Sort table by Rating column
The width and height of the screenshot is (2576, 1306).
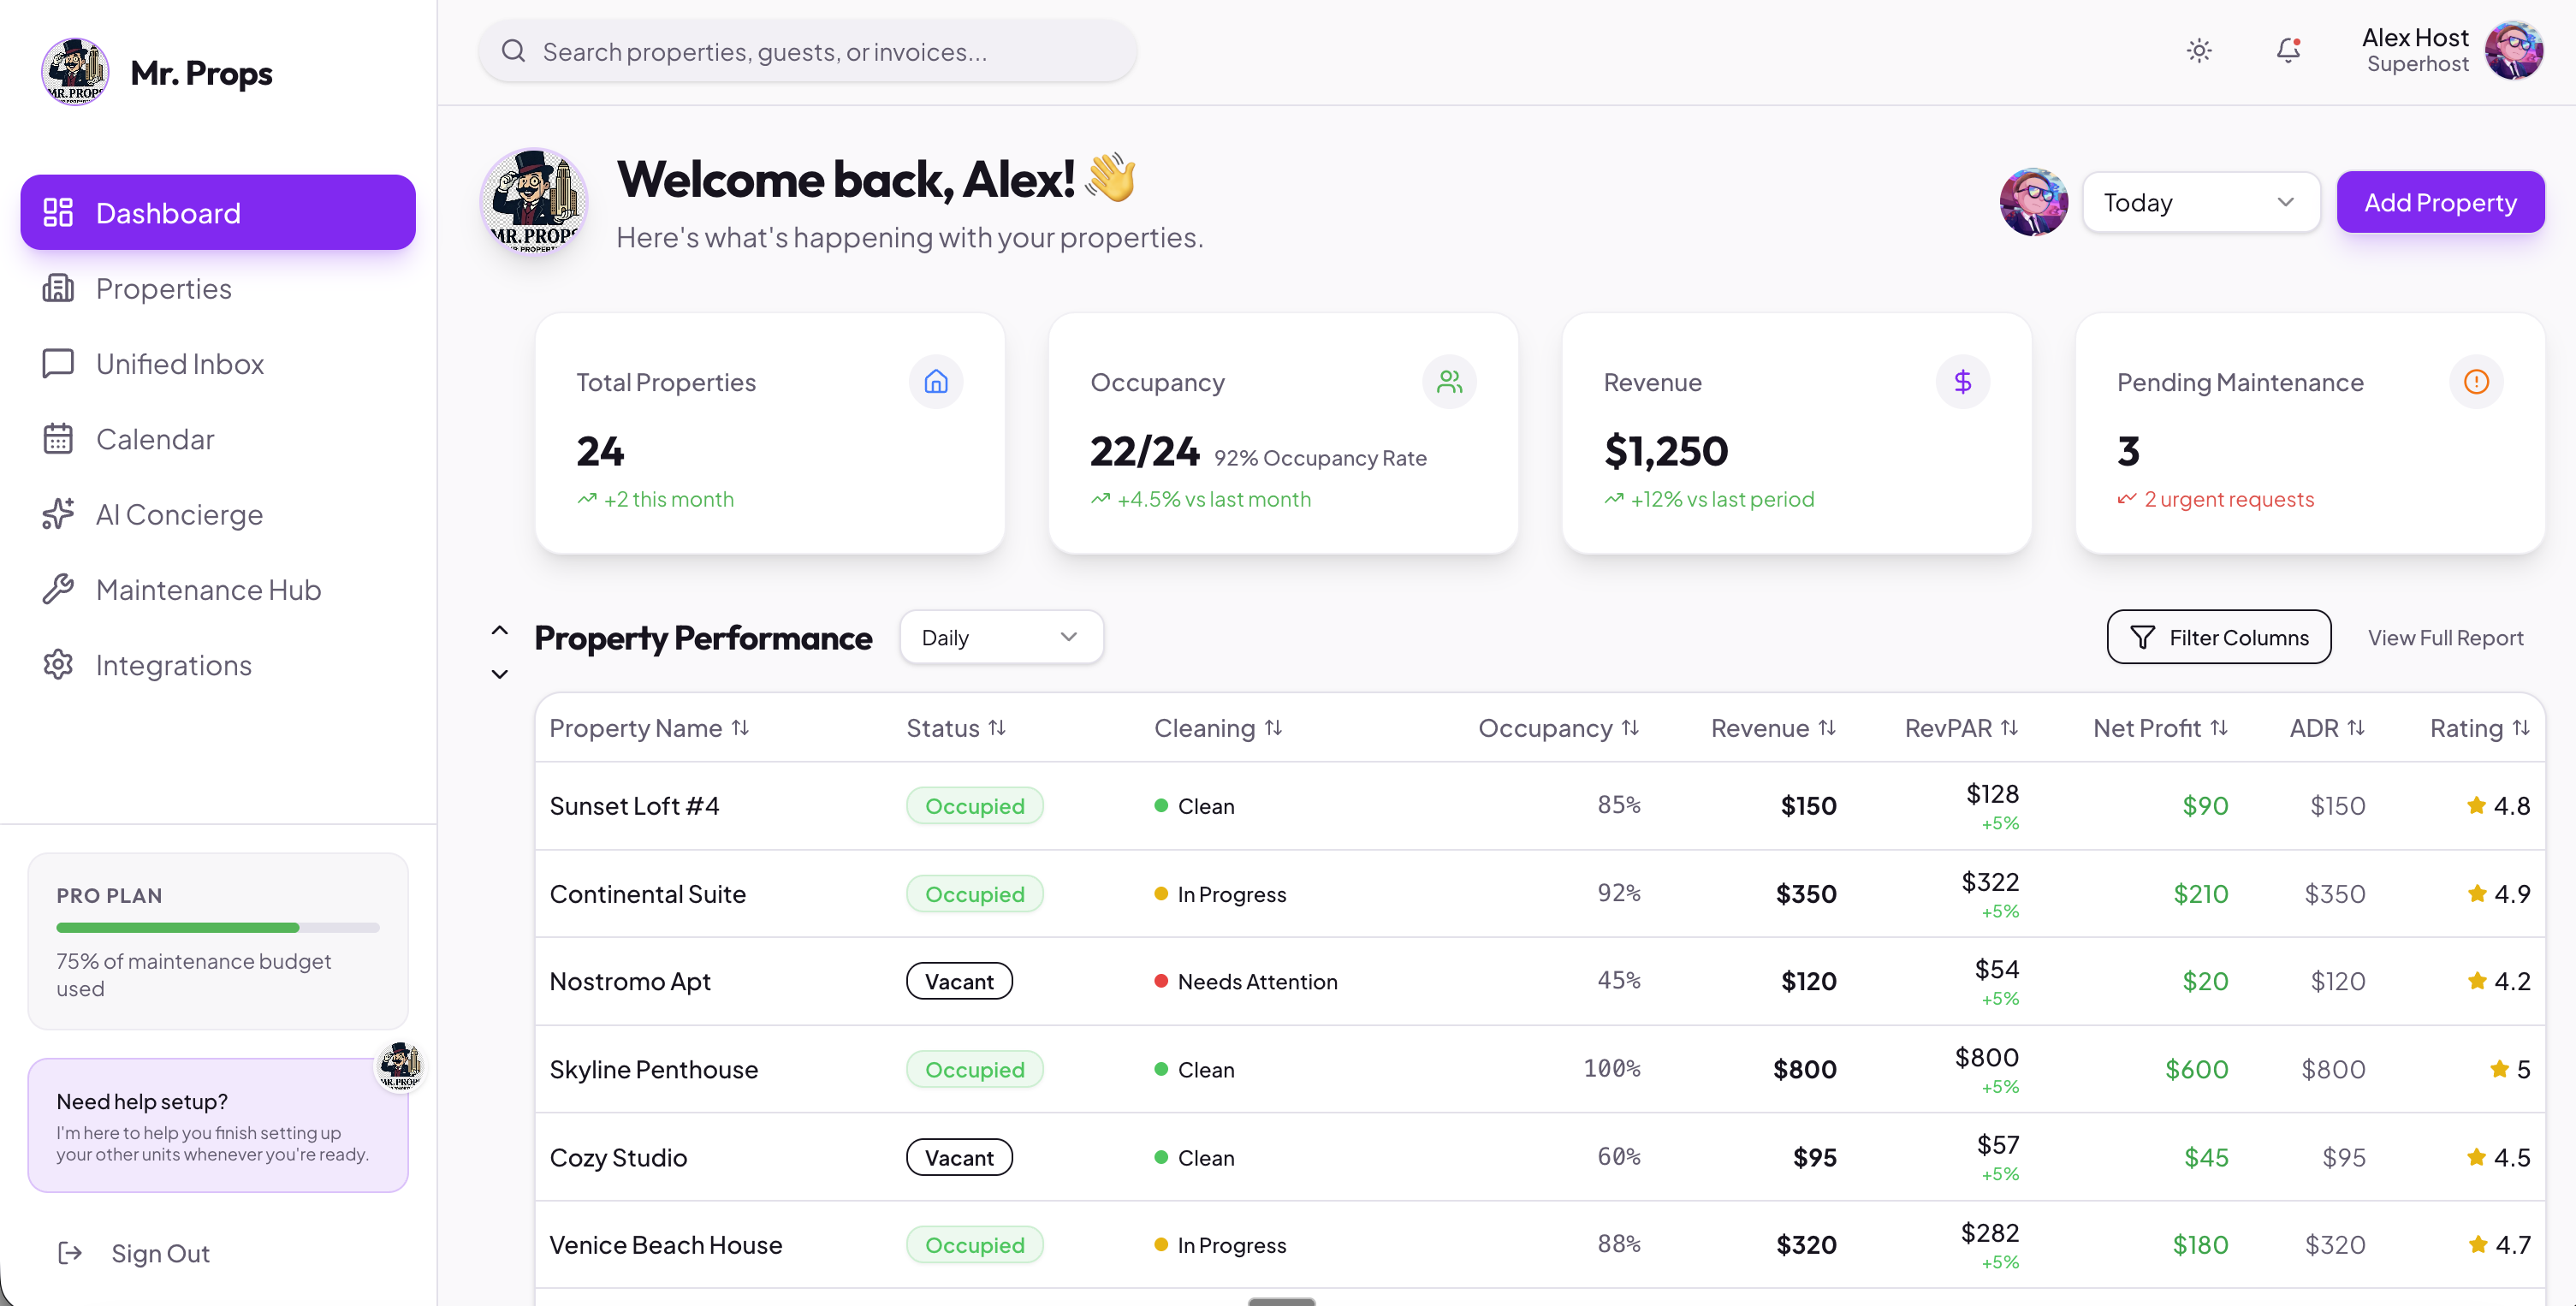pos(2479,728)
